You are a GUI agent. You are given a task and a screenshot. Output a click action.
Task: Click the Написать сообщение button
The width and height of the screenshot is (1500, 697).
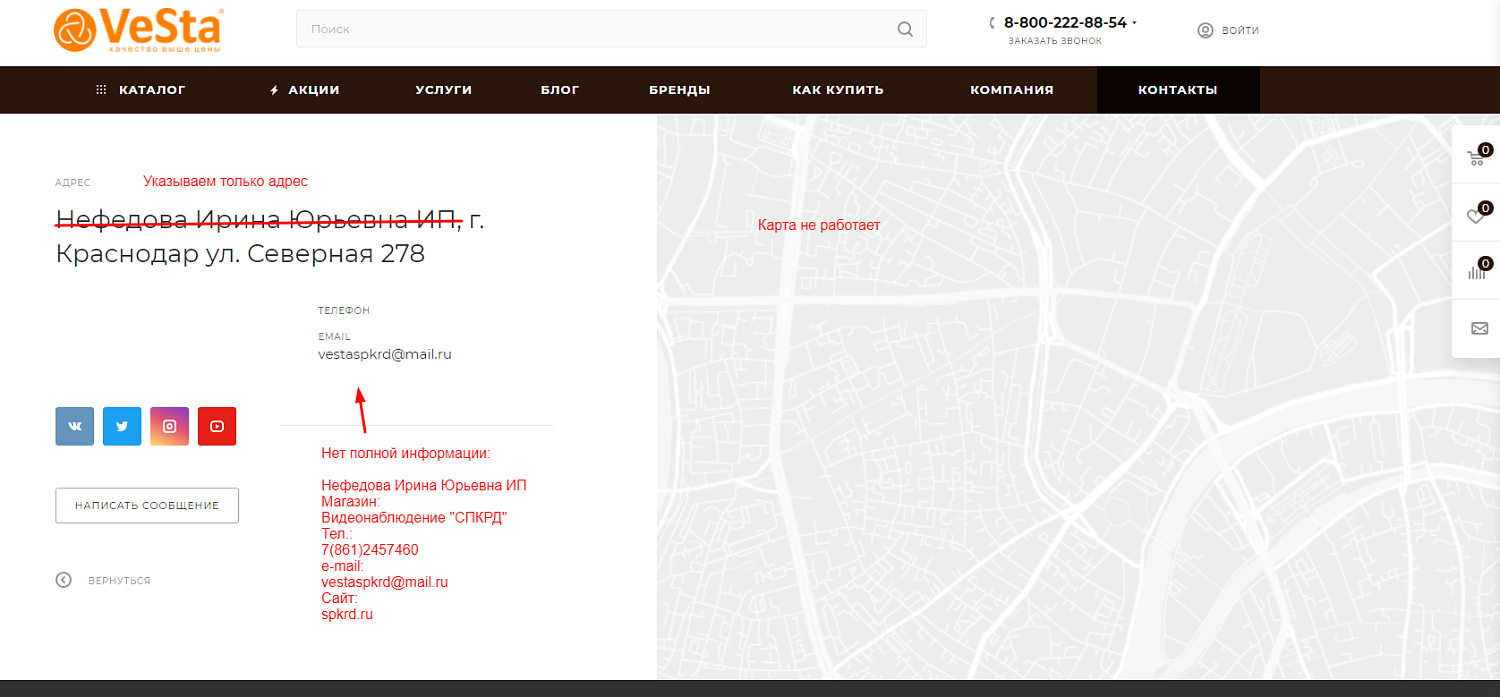click(147, 505)
